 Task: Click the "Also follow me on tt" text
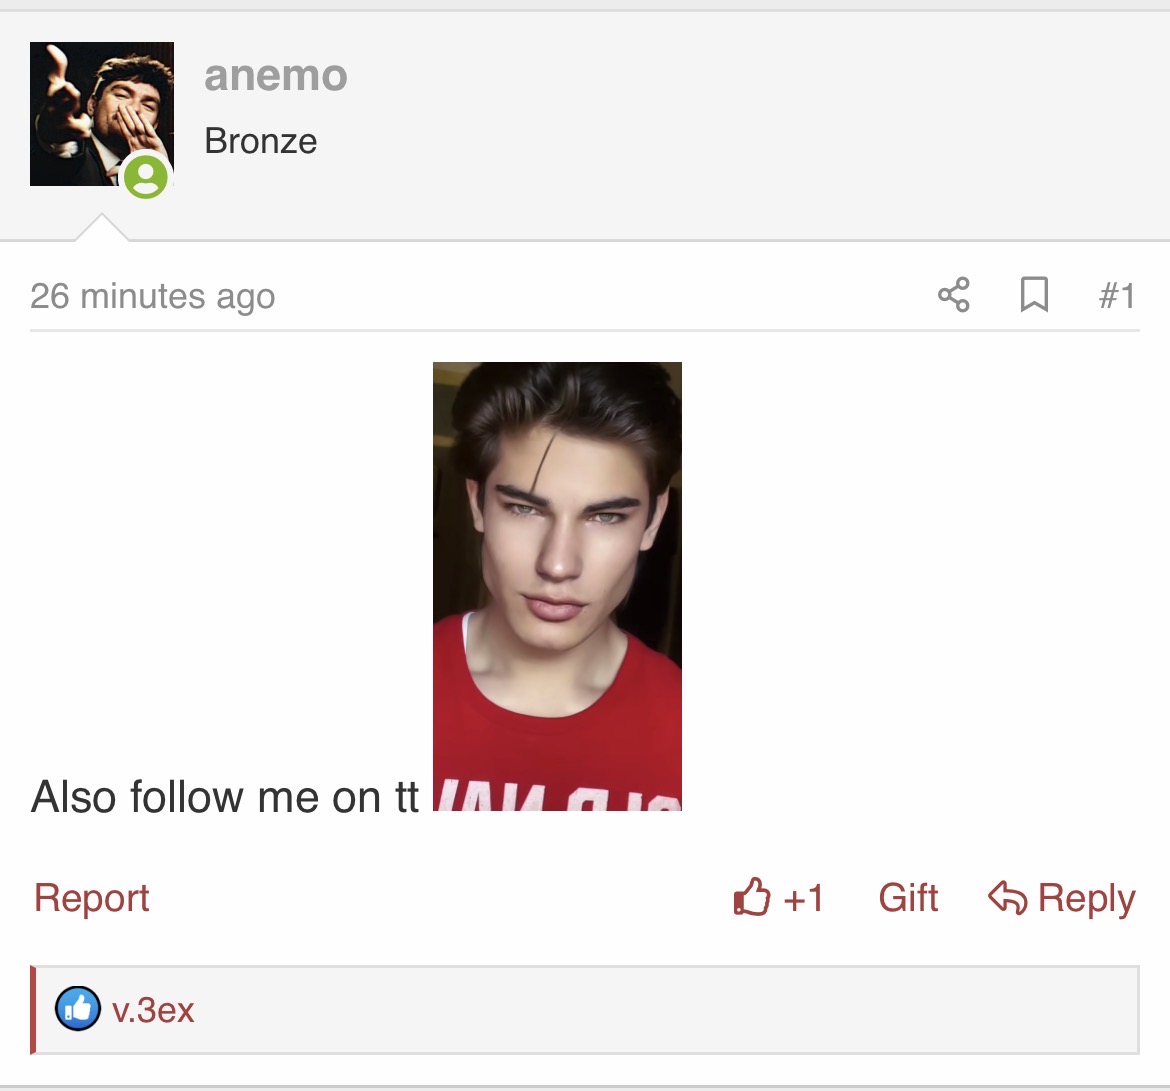[x=225, y=798]
